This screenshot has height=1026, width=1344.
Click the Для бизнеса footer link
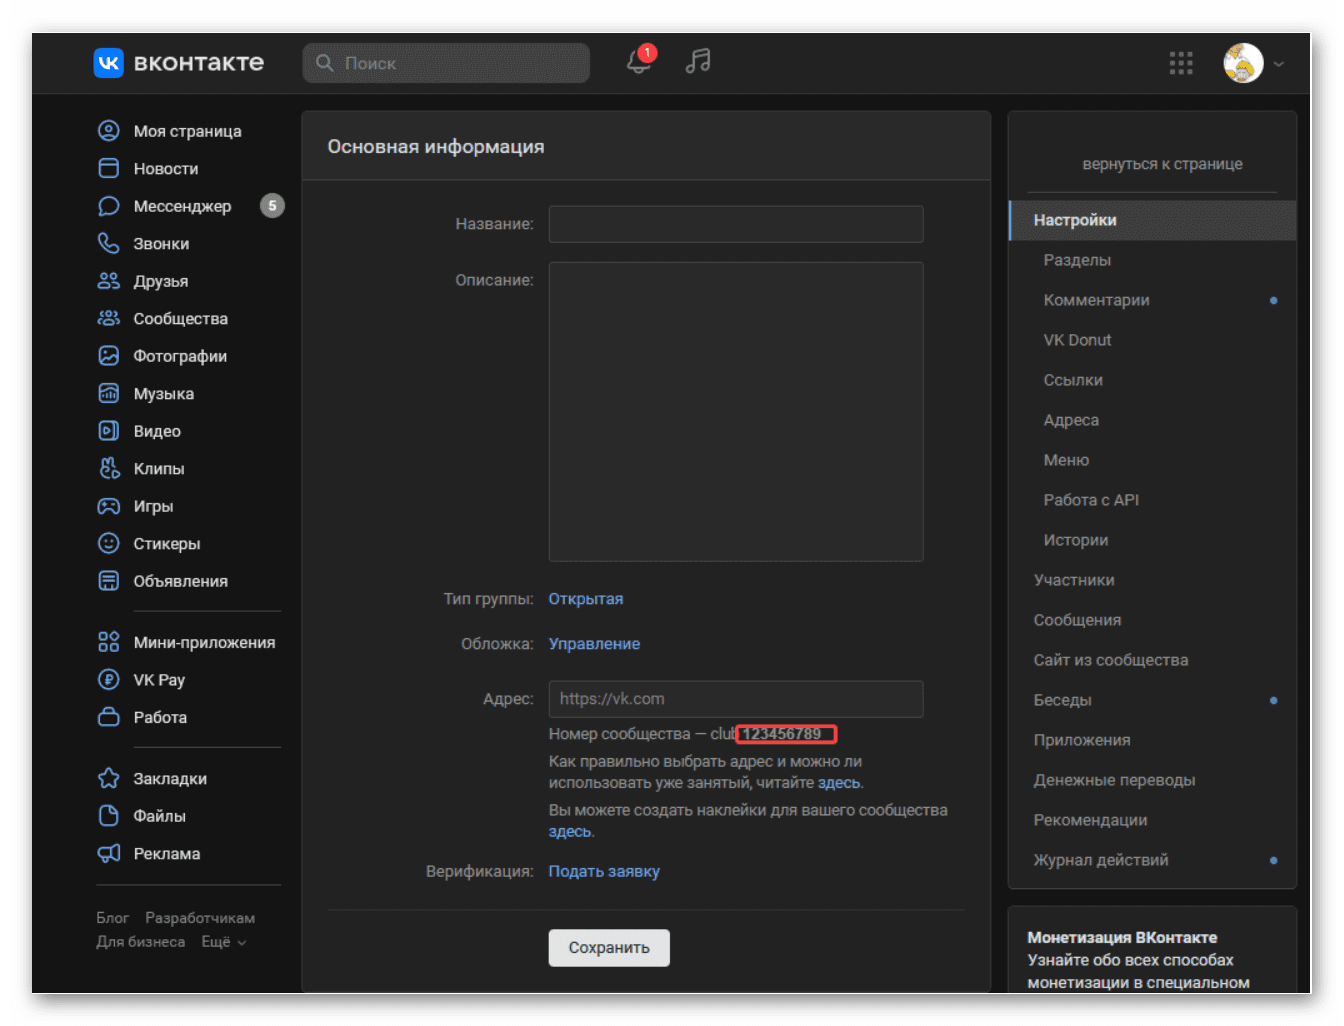click(x=141, y=942)
